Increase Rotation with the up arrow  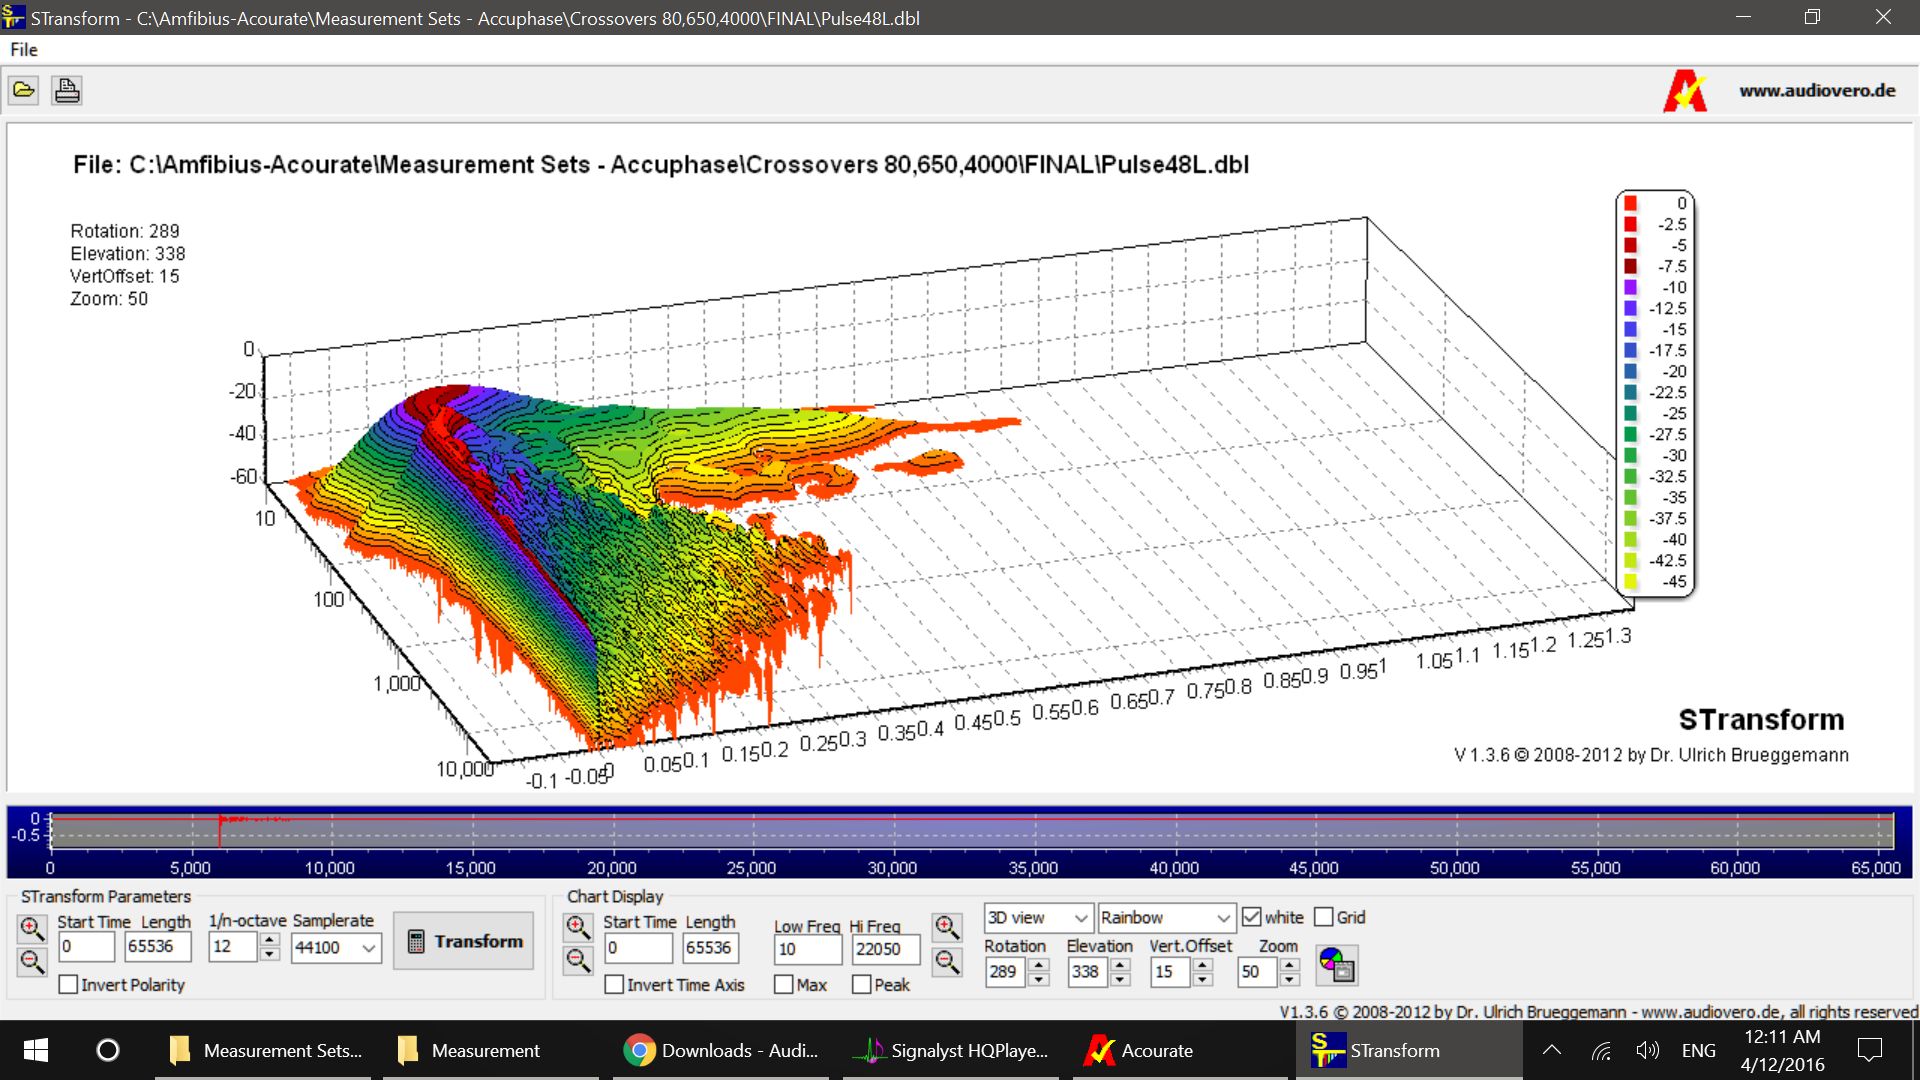[x=1039, y=965]
